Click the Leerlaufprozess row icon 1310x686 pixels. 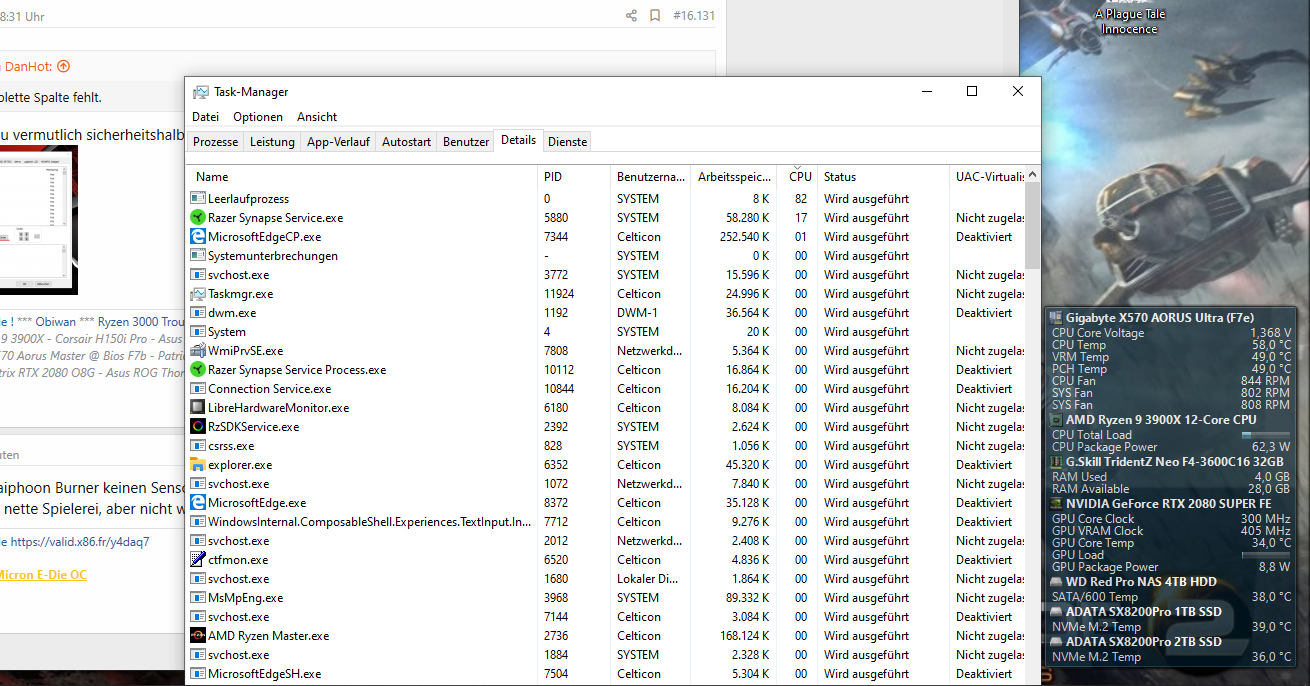[198, 198]
